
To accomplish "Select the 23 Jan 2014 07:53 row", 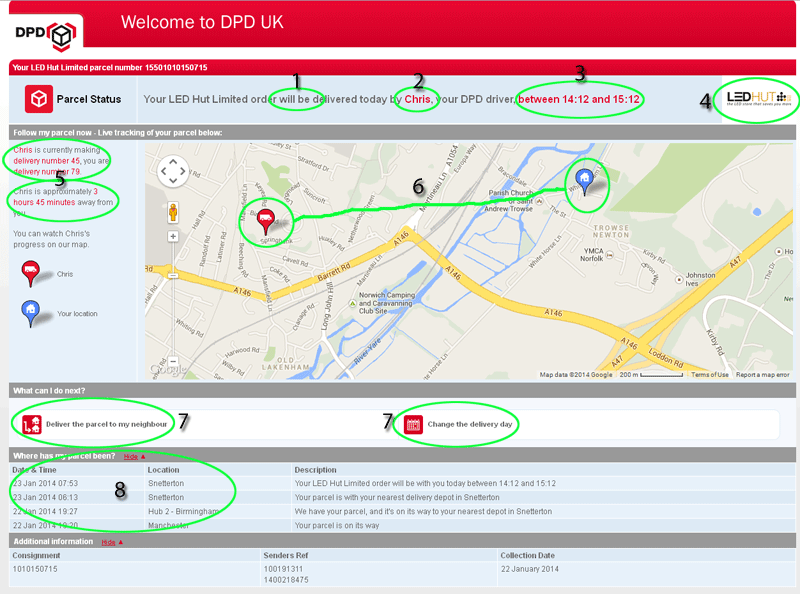I will coord(402,483).
